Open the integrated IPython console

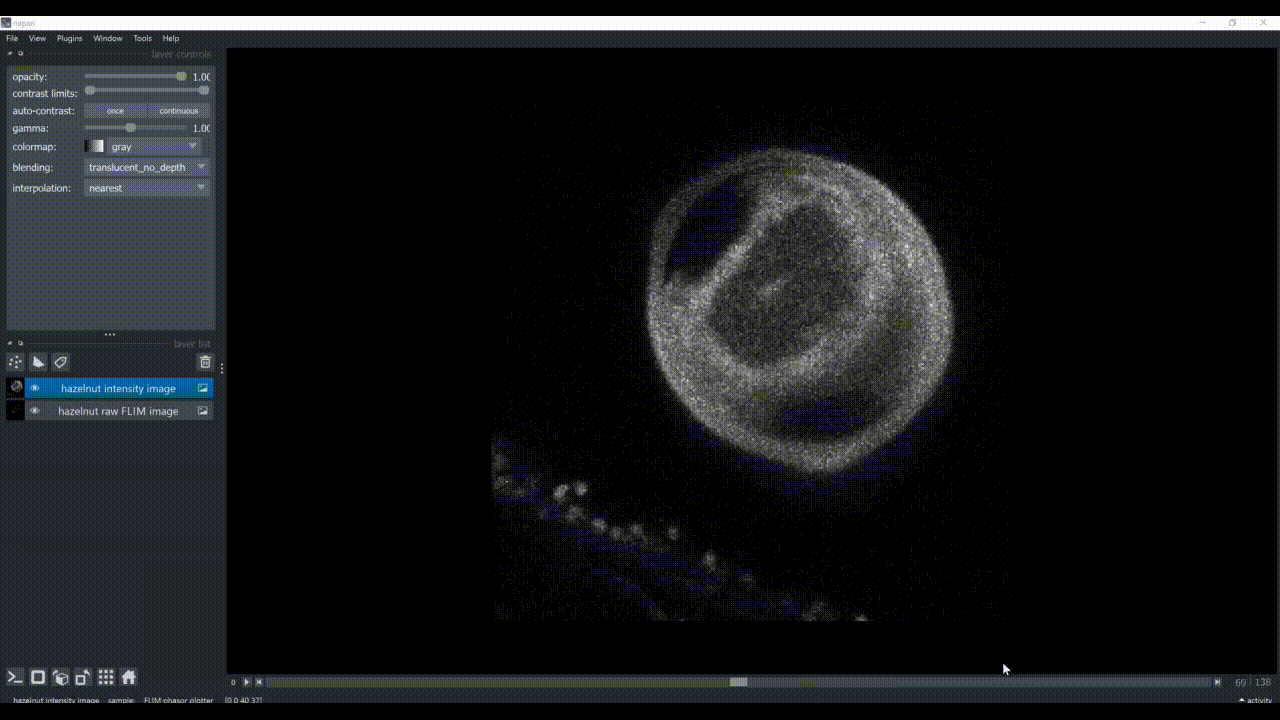tap(14, 677)
